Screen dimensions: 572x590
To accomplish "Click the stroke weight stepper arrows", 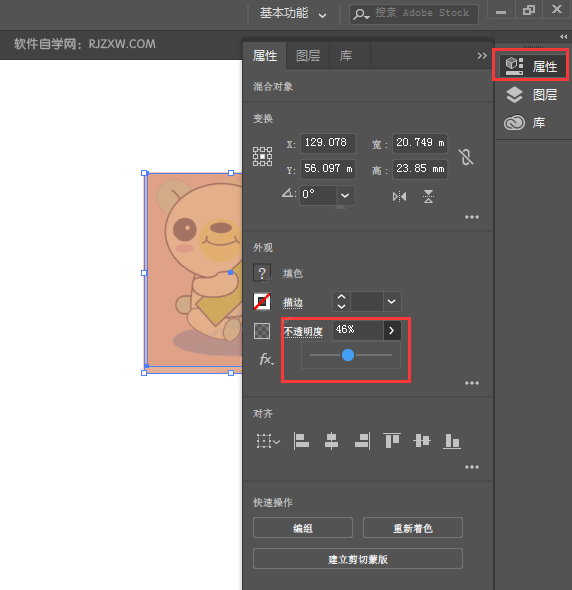I will click(x=341, y=301).
